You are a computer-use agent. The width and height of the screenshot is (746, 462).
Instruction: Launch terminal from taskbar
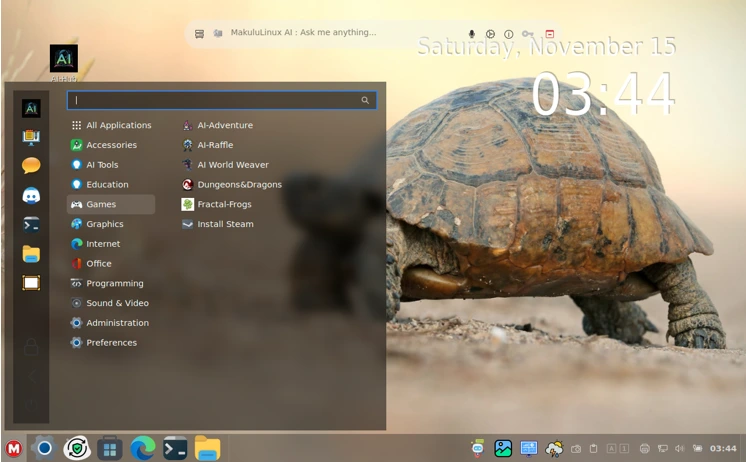[x=175, y=448]
